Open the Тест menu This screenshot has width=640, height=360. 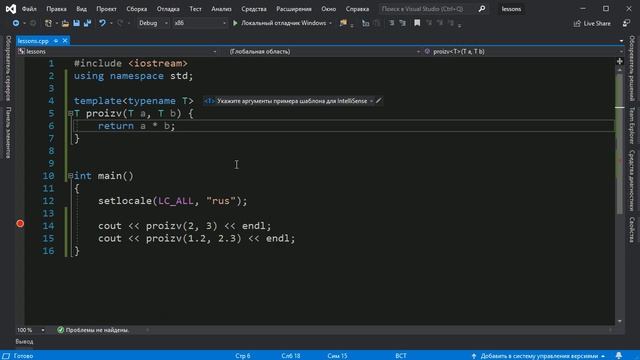[195, 9]
